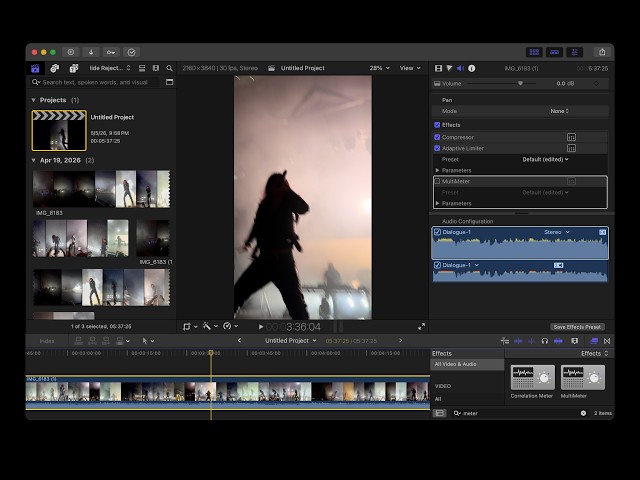This screenshot has width=640, height=480.
Task: Toggle the Inspector panel visibility button
Action: pos(574,52)
